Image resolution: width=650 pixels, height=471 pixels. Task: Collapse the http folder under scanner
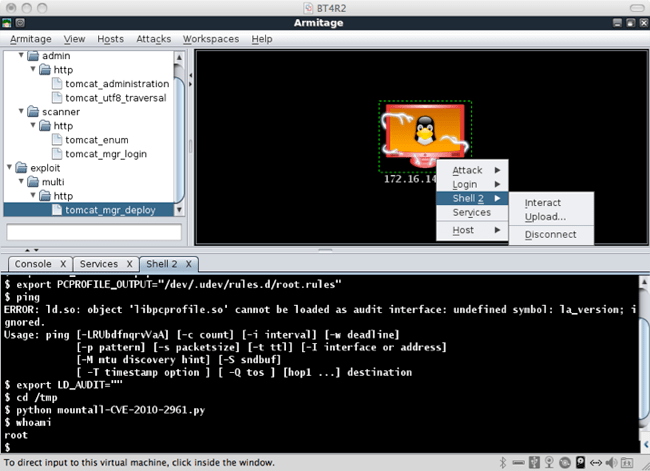(x=33, y=125)
